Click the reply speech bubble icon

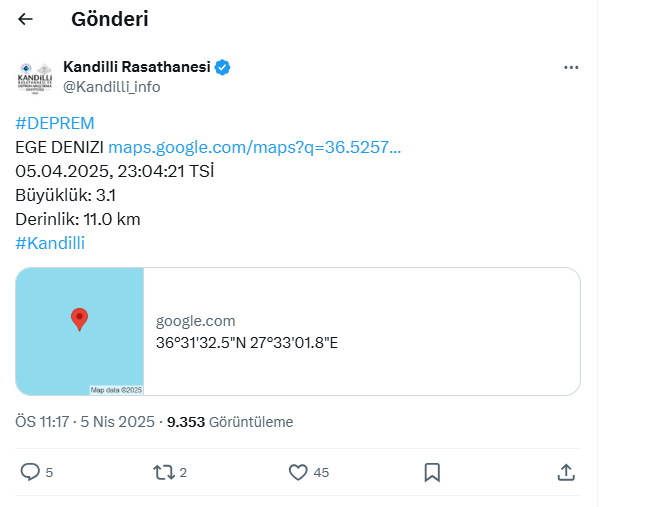coord(30,472)
